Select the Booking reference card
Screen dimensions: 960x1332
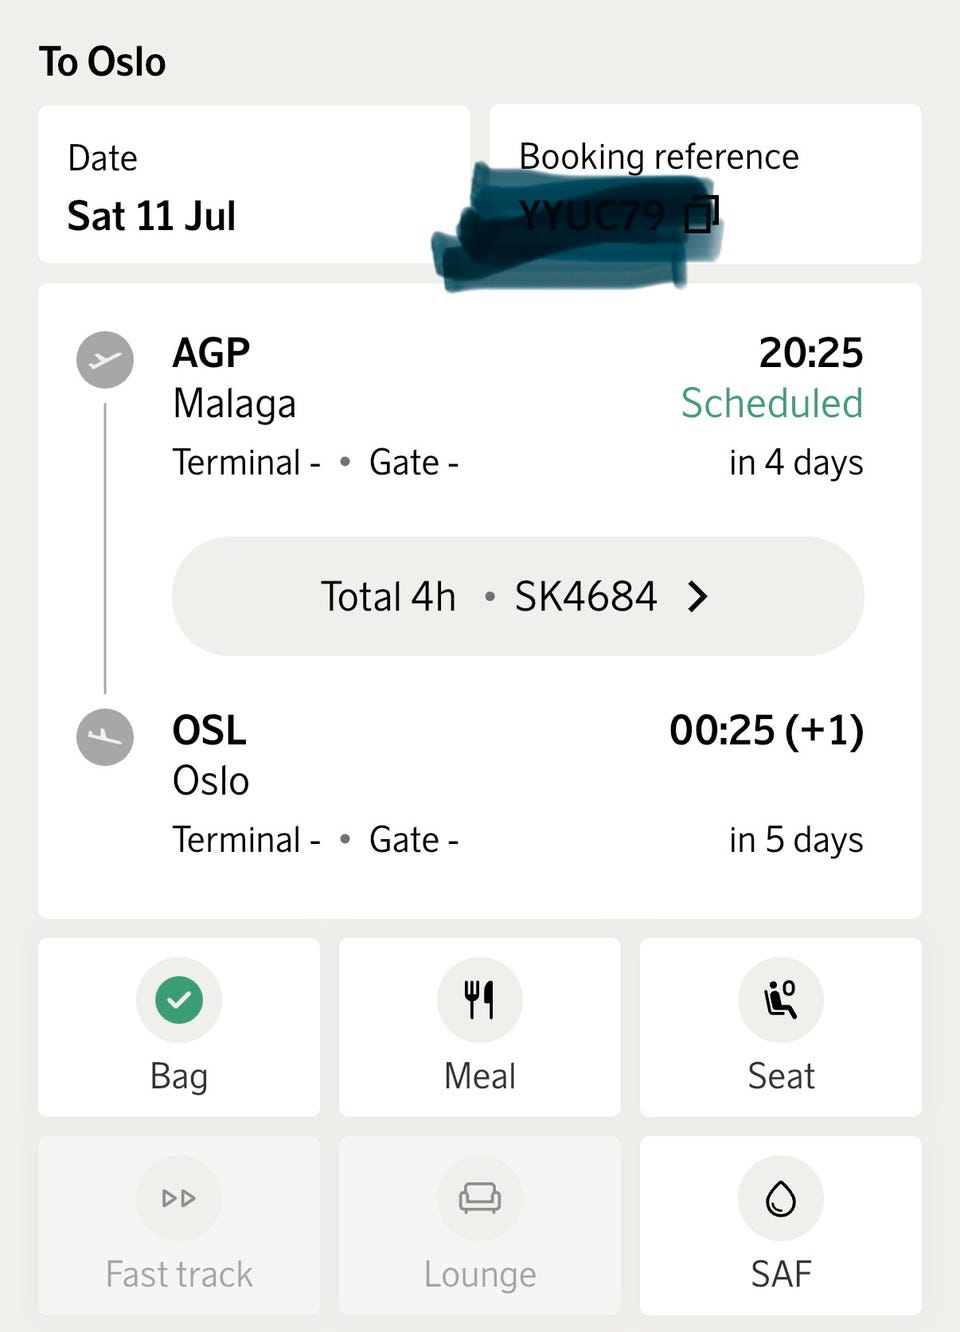coord(705,184)
